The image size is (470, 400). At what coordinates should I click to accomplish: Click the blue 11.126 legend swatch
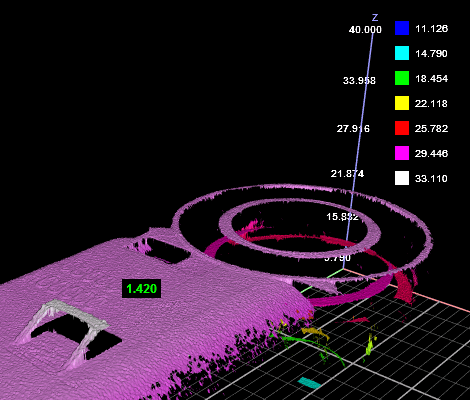tap(402, 28)
